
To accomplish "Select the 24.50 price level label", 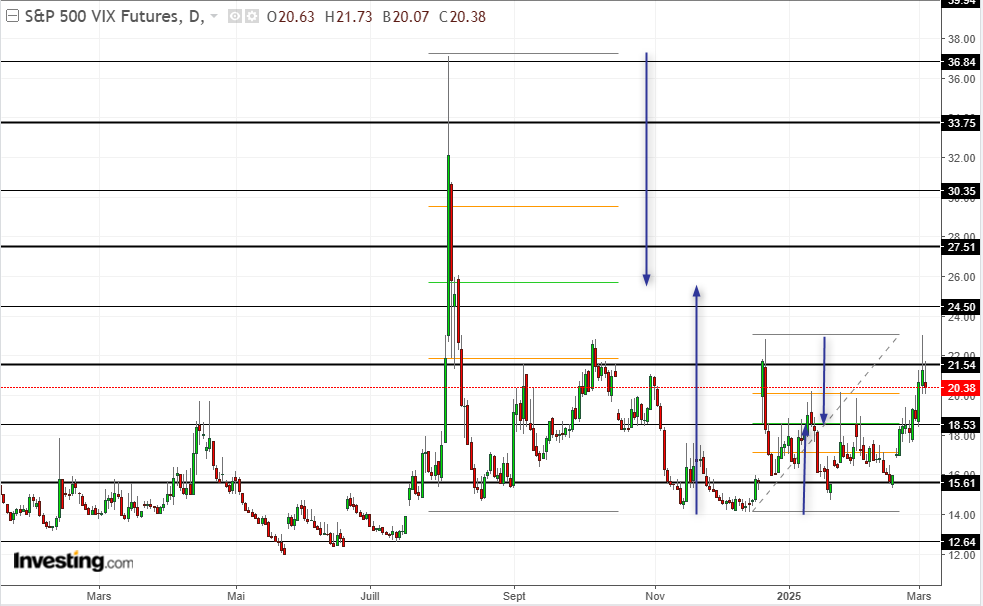I will [x=961, y=306].
